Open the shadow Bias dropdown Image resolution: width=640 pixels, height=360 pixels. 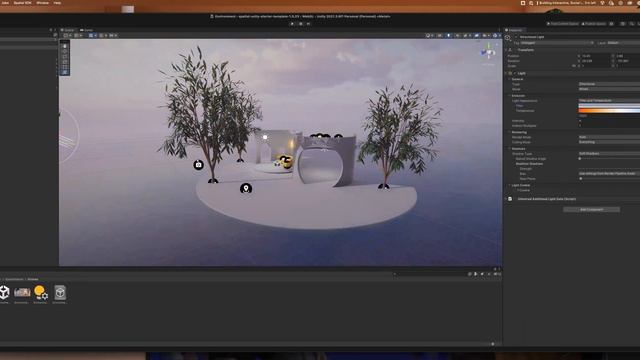click(x=609, y=173)
